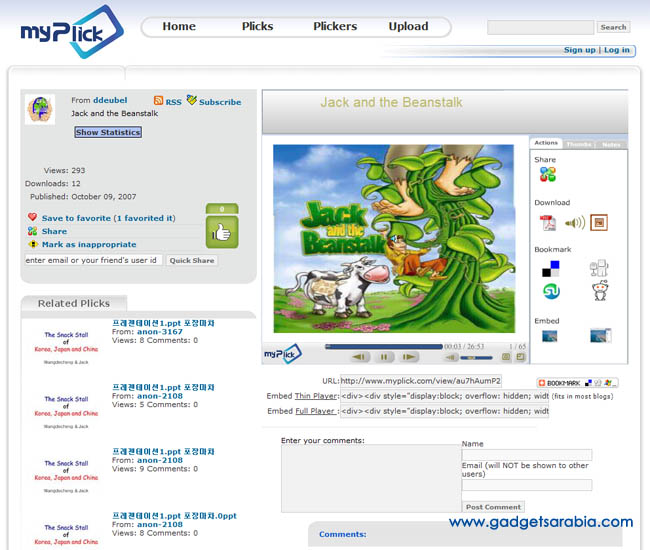Open the Home menu item

click(x=179, y=27)
